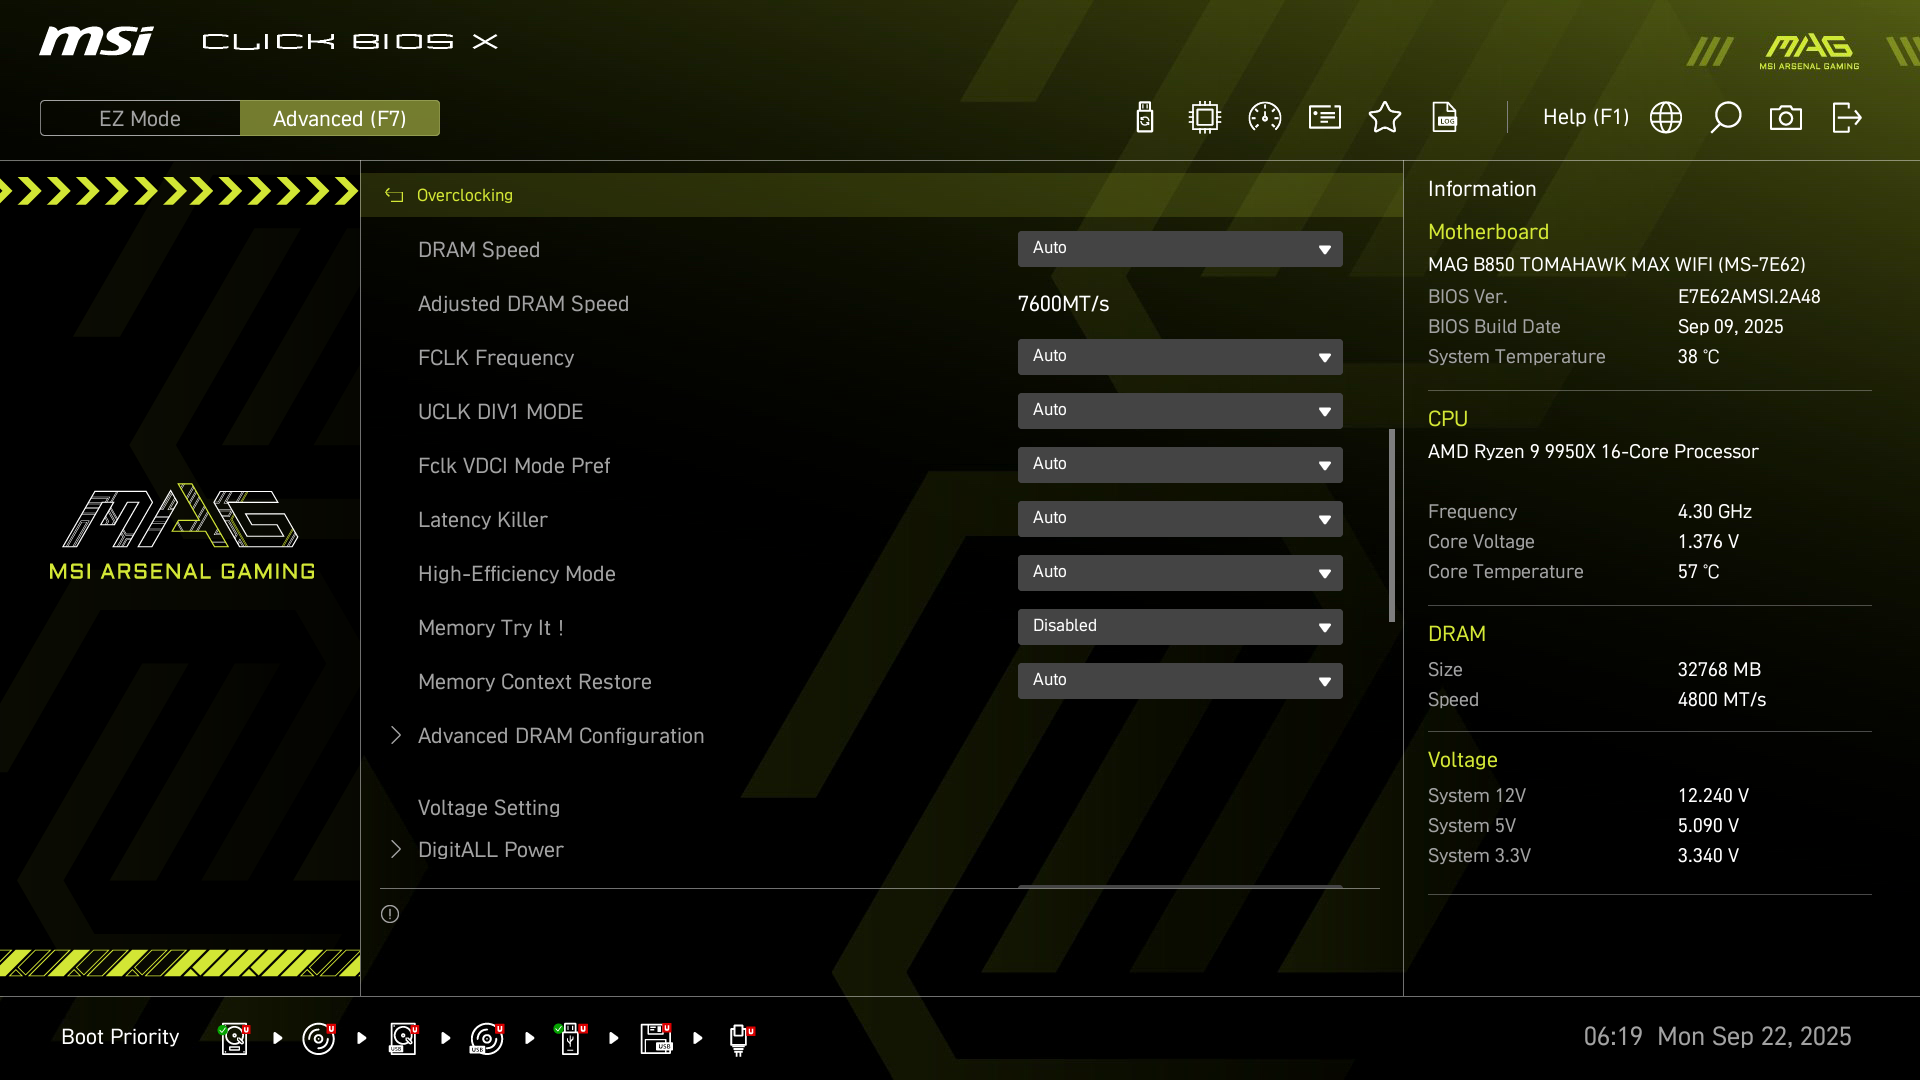Expand the DigitALL Power submenu
The height and width of the screenshot is (1080, 1920).
click(x=490, y=850)
